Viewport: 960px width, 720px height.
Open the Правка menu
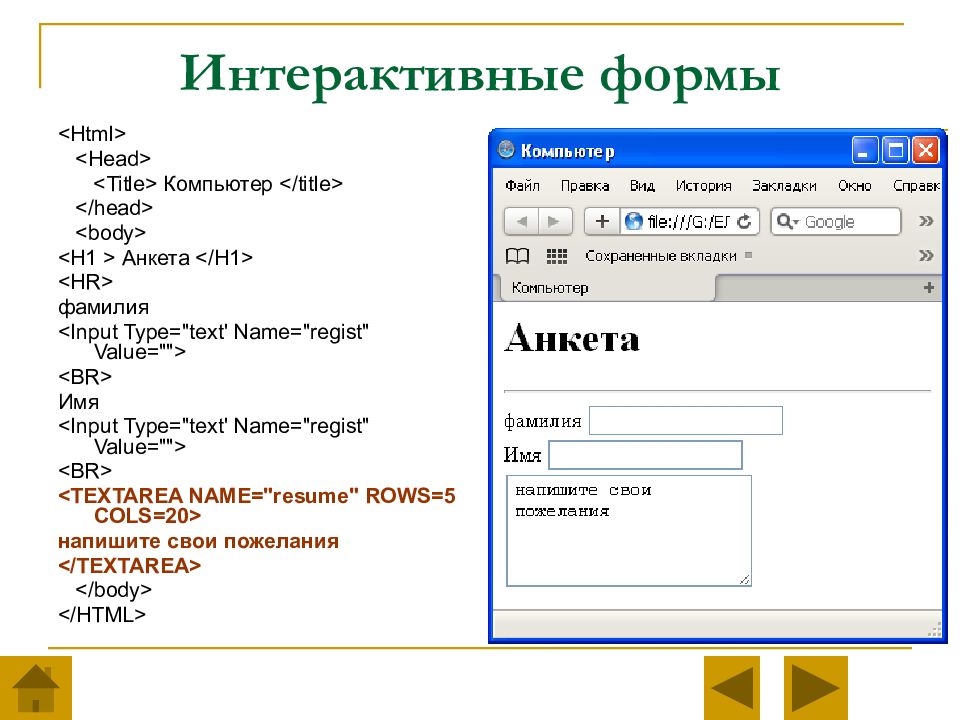click(585, 186)
